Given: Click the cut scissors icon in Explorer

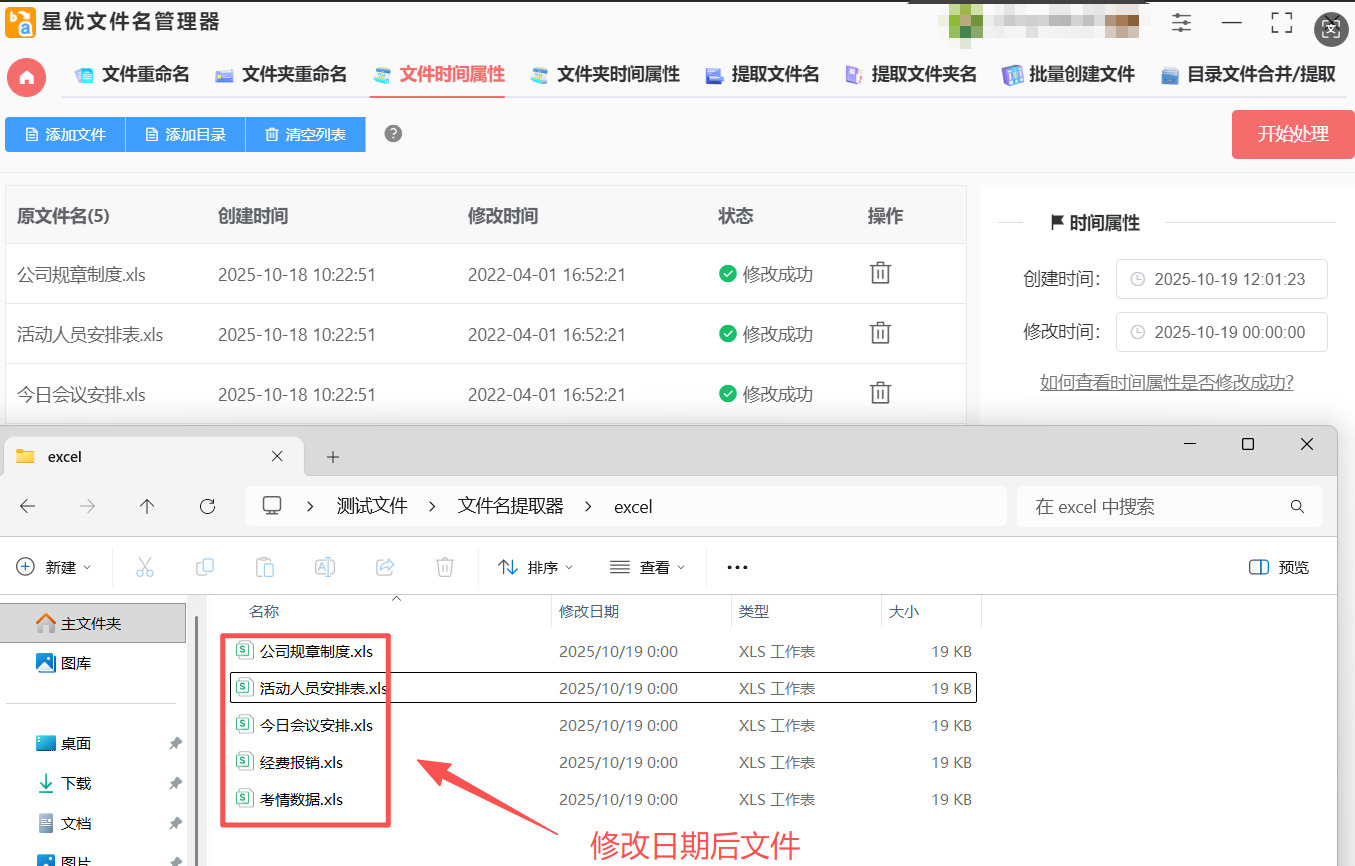Looking at the screenshot, I should [x=145, y=567].
